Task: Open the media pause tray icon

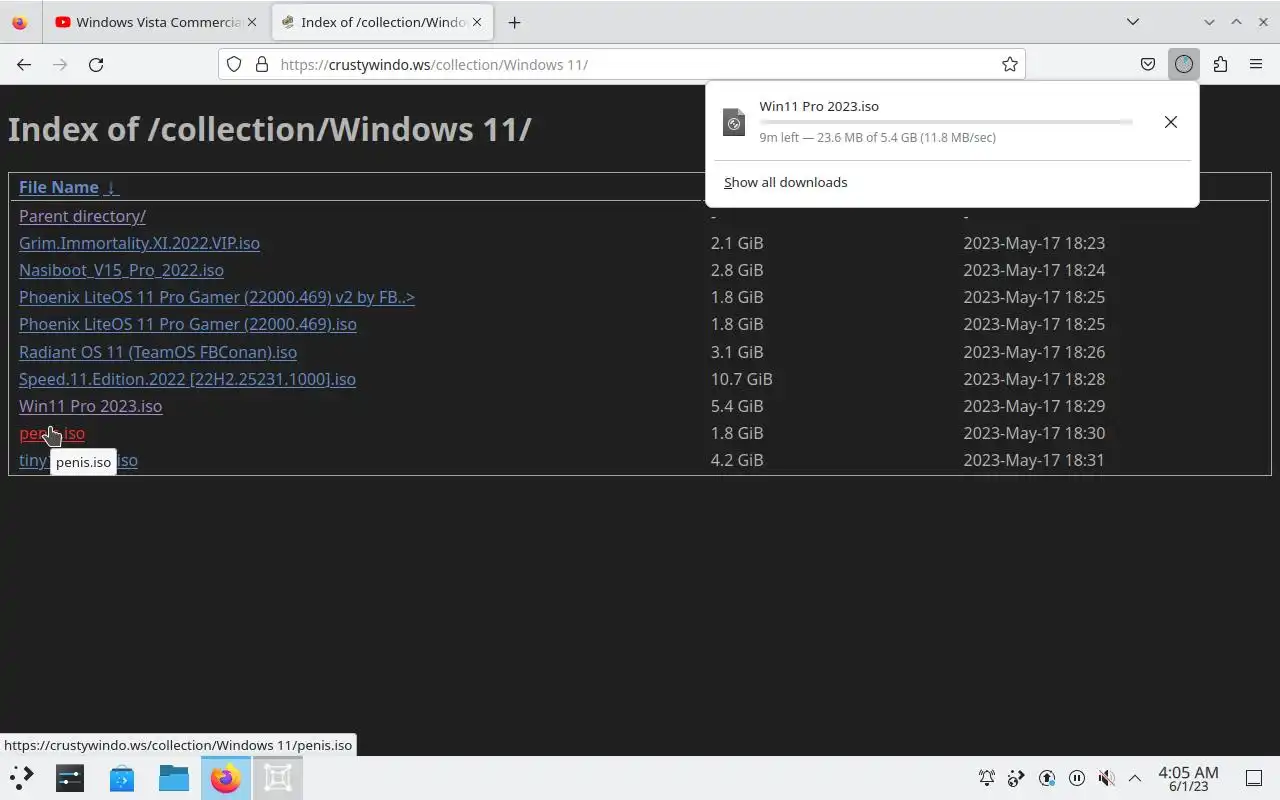Action: (1077, 778)
